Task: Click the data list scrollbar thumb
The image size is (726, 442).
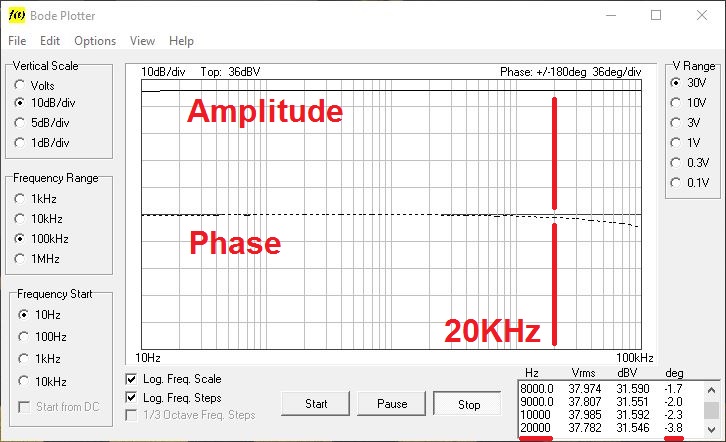Action: 712,410
